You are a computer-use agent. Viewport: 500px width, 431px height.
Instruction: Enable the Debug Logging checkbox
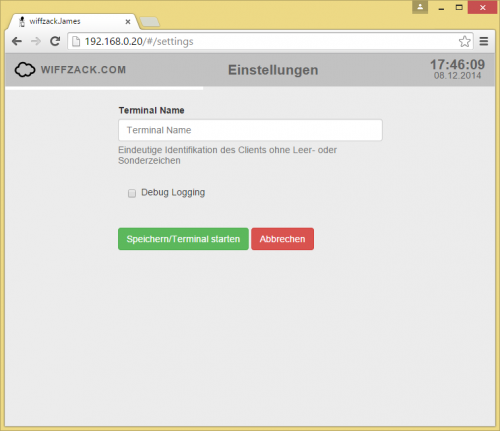[x=132, y=193]
